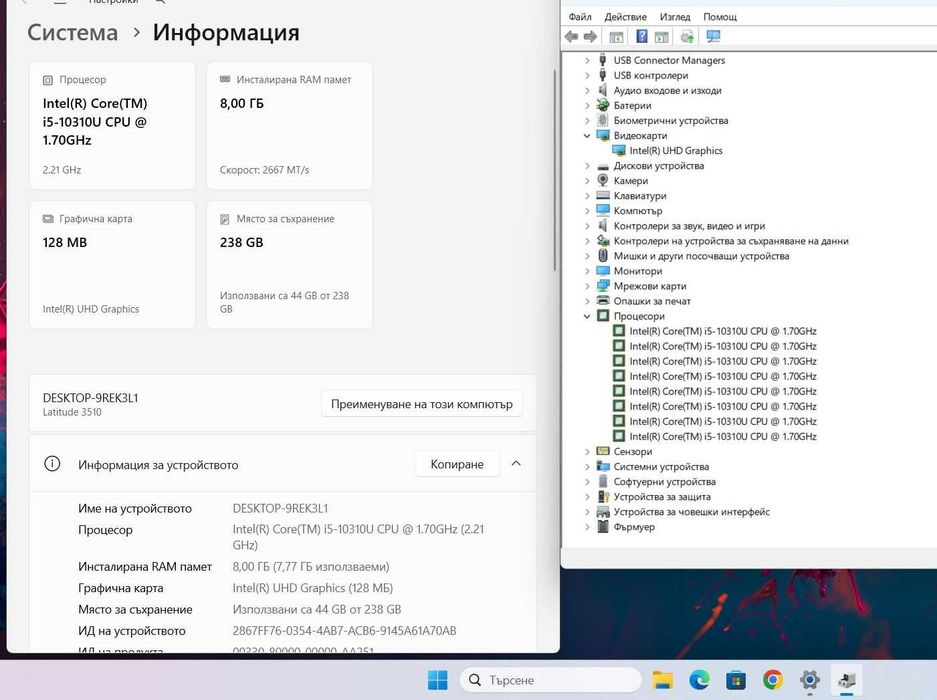937x700 pixels.
Task: Open Google Chrome from the taskbar
Action: coord(773,680)
